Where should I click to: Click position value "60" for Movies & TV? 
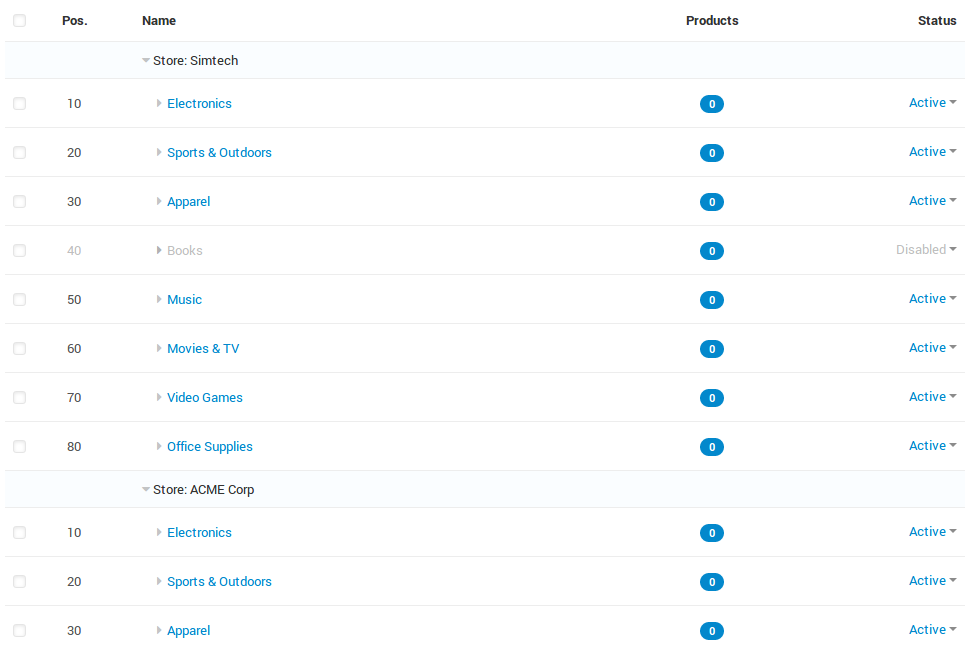point(74,348)
